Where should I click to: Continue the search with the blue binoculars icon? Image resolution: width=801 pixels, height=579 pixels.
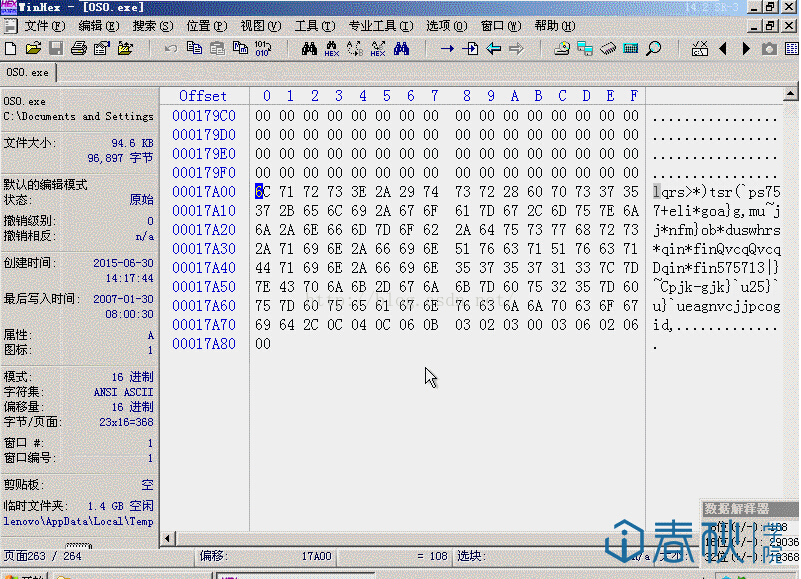point(402,49)
